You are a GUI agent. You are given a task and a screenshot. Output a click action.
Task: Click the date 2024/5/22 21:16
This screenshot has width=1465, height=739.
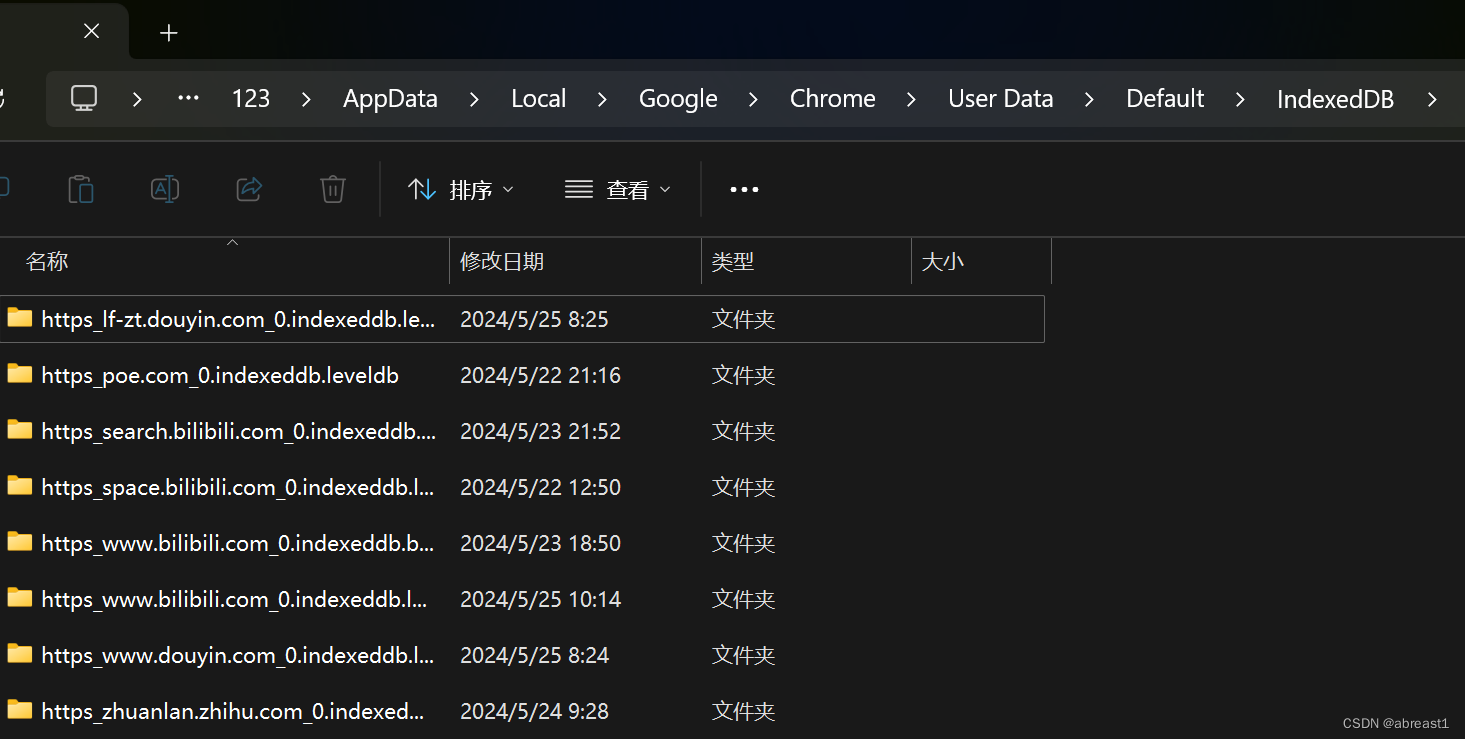pyautogui.click(x=540, y=375)
